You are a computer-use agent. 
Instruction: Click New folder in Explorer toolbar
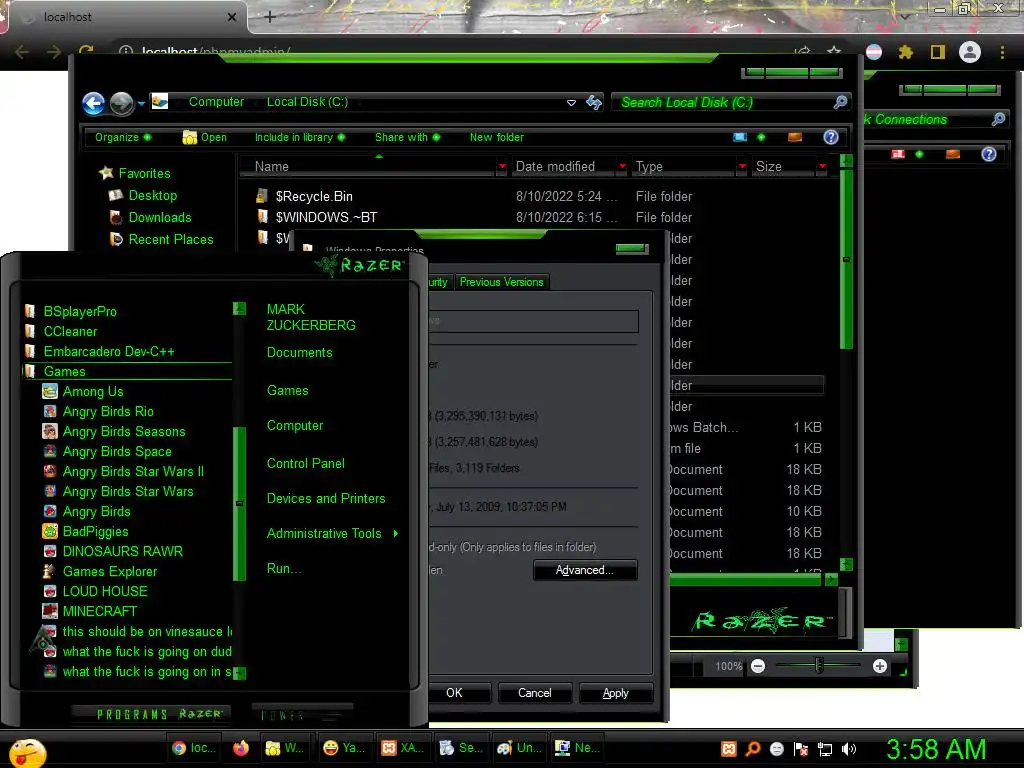point(496,137)
